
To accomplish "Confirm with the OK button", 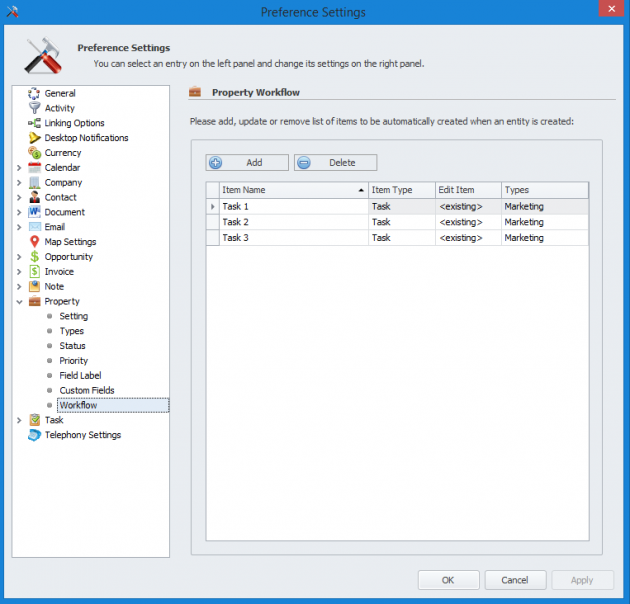I will pos(448,580).
